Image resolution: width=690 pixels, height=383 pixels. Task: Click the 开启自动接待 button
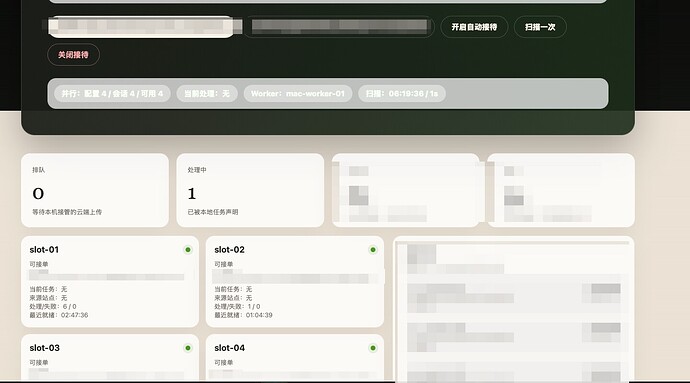click(474, 27)
